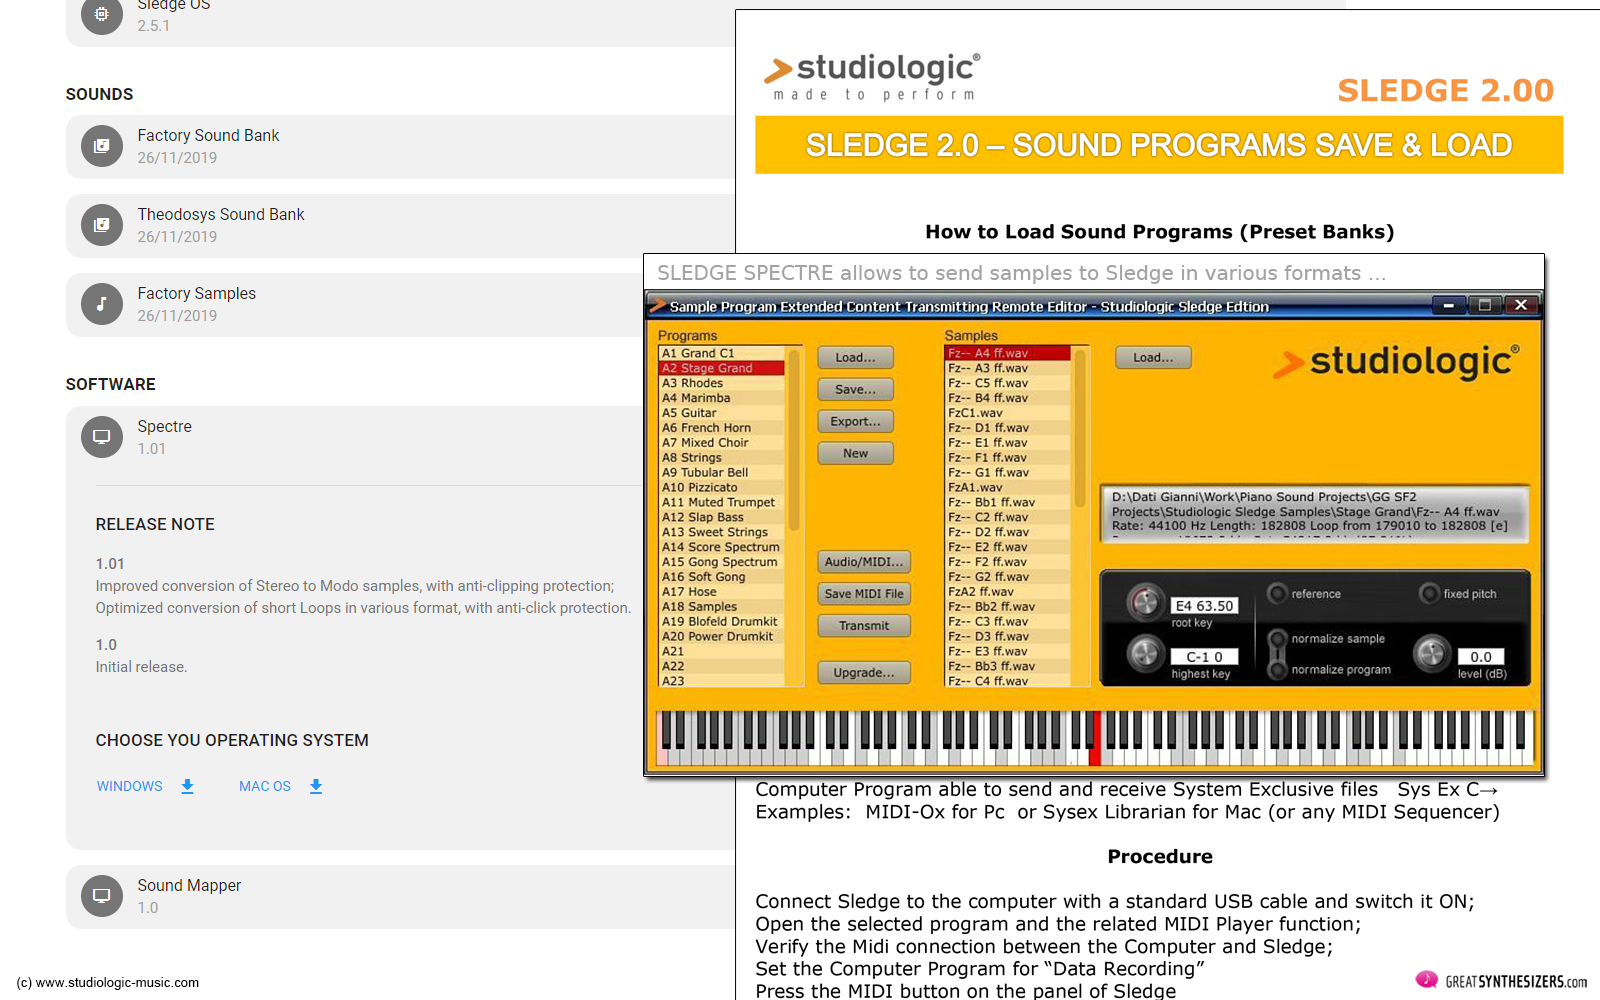Image resolution: width=1600 pixels, height=1000 pixels.
Task: Select sample Fz-- C4 ff.wav
Action: [x=1008, y=681]
